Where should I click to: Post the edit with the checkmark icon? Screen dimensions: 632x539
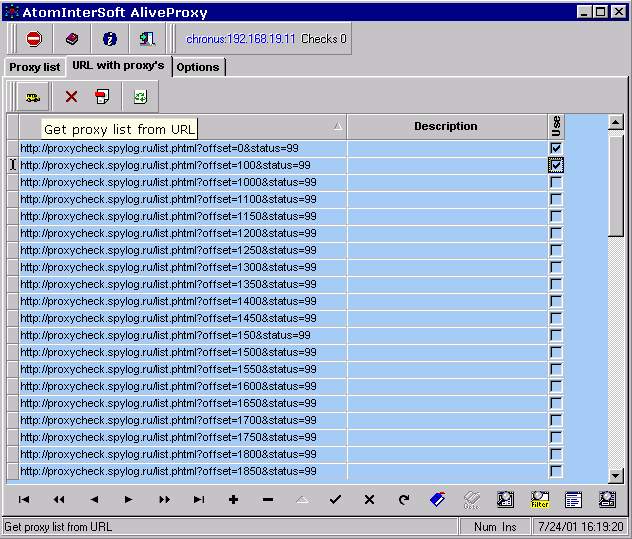coord(335,499)
